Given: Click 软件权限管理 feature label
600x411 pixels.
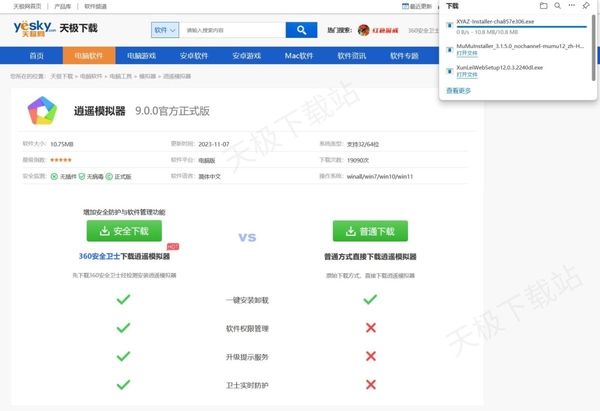Looking at the screenshot, I should pyautogui.click(x=247, y=328).
